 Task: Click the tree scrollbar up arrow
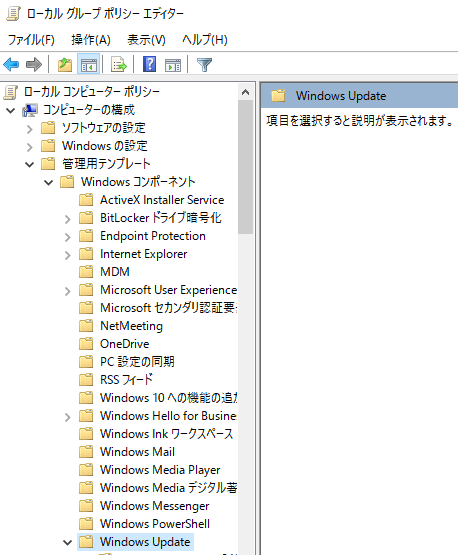coord(245,92)
